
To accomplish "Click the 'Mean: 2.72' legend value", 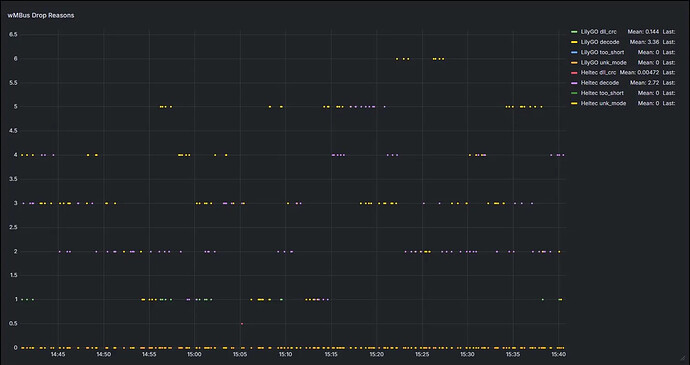I will [x=645, y=83].
